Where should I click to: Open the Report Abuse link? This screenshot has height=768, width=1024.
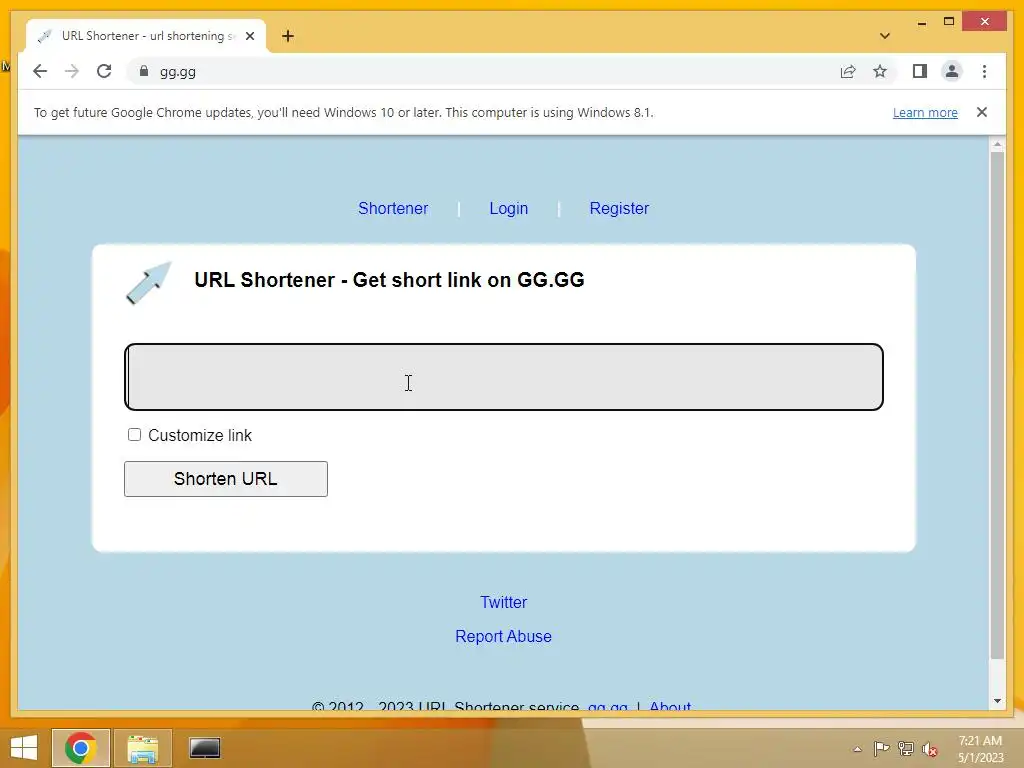click(x=504, y=636)
